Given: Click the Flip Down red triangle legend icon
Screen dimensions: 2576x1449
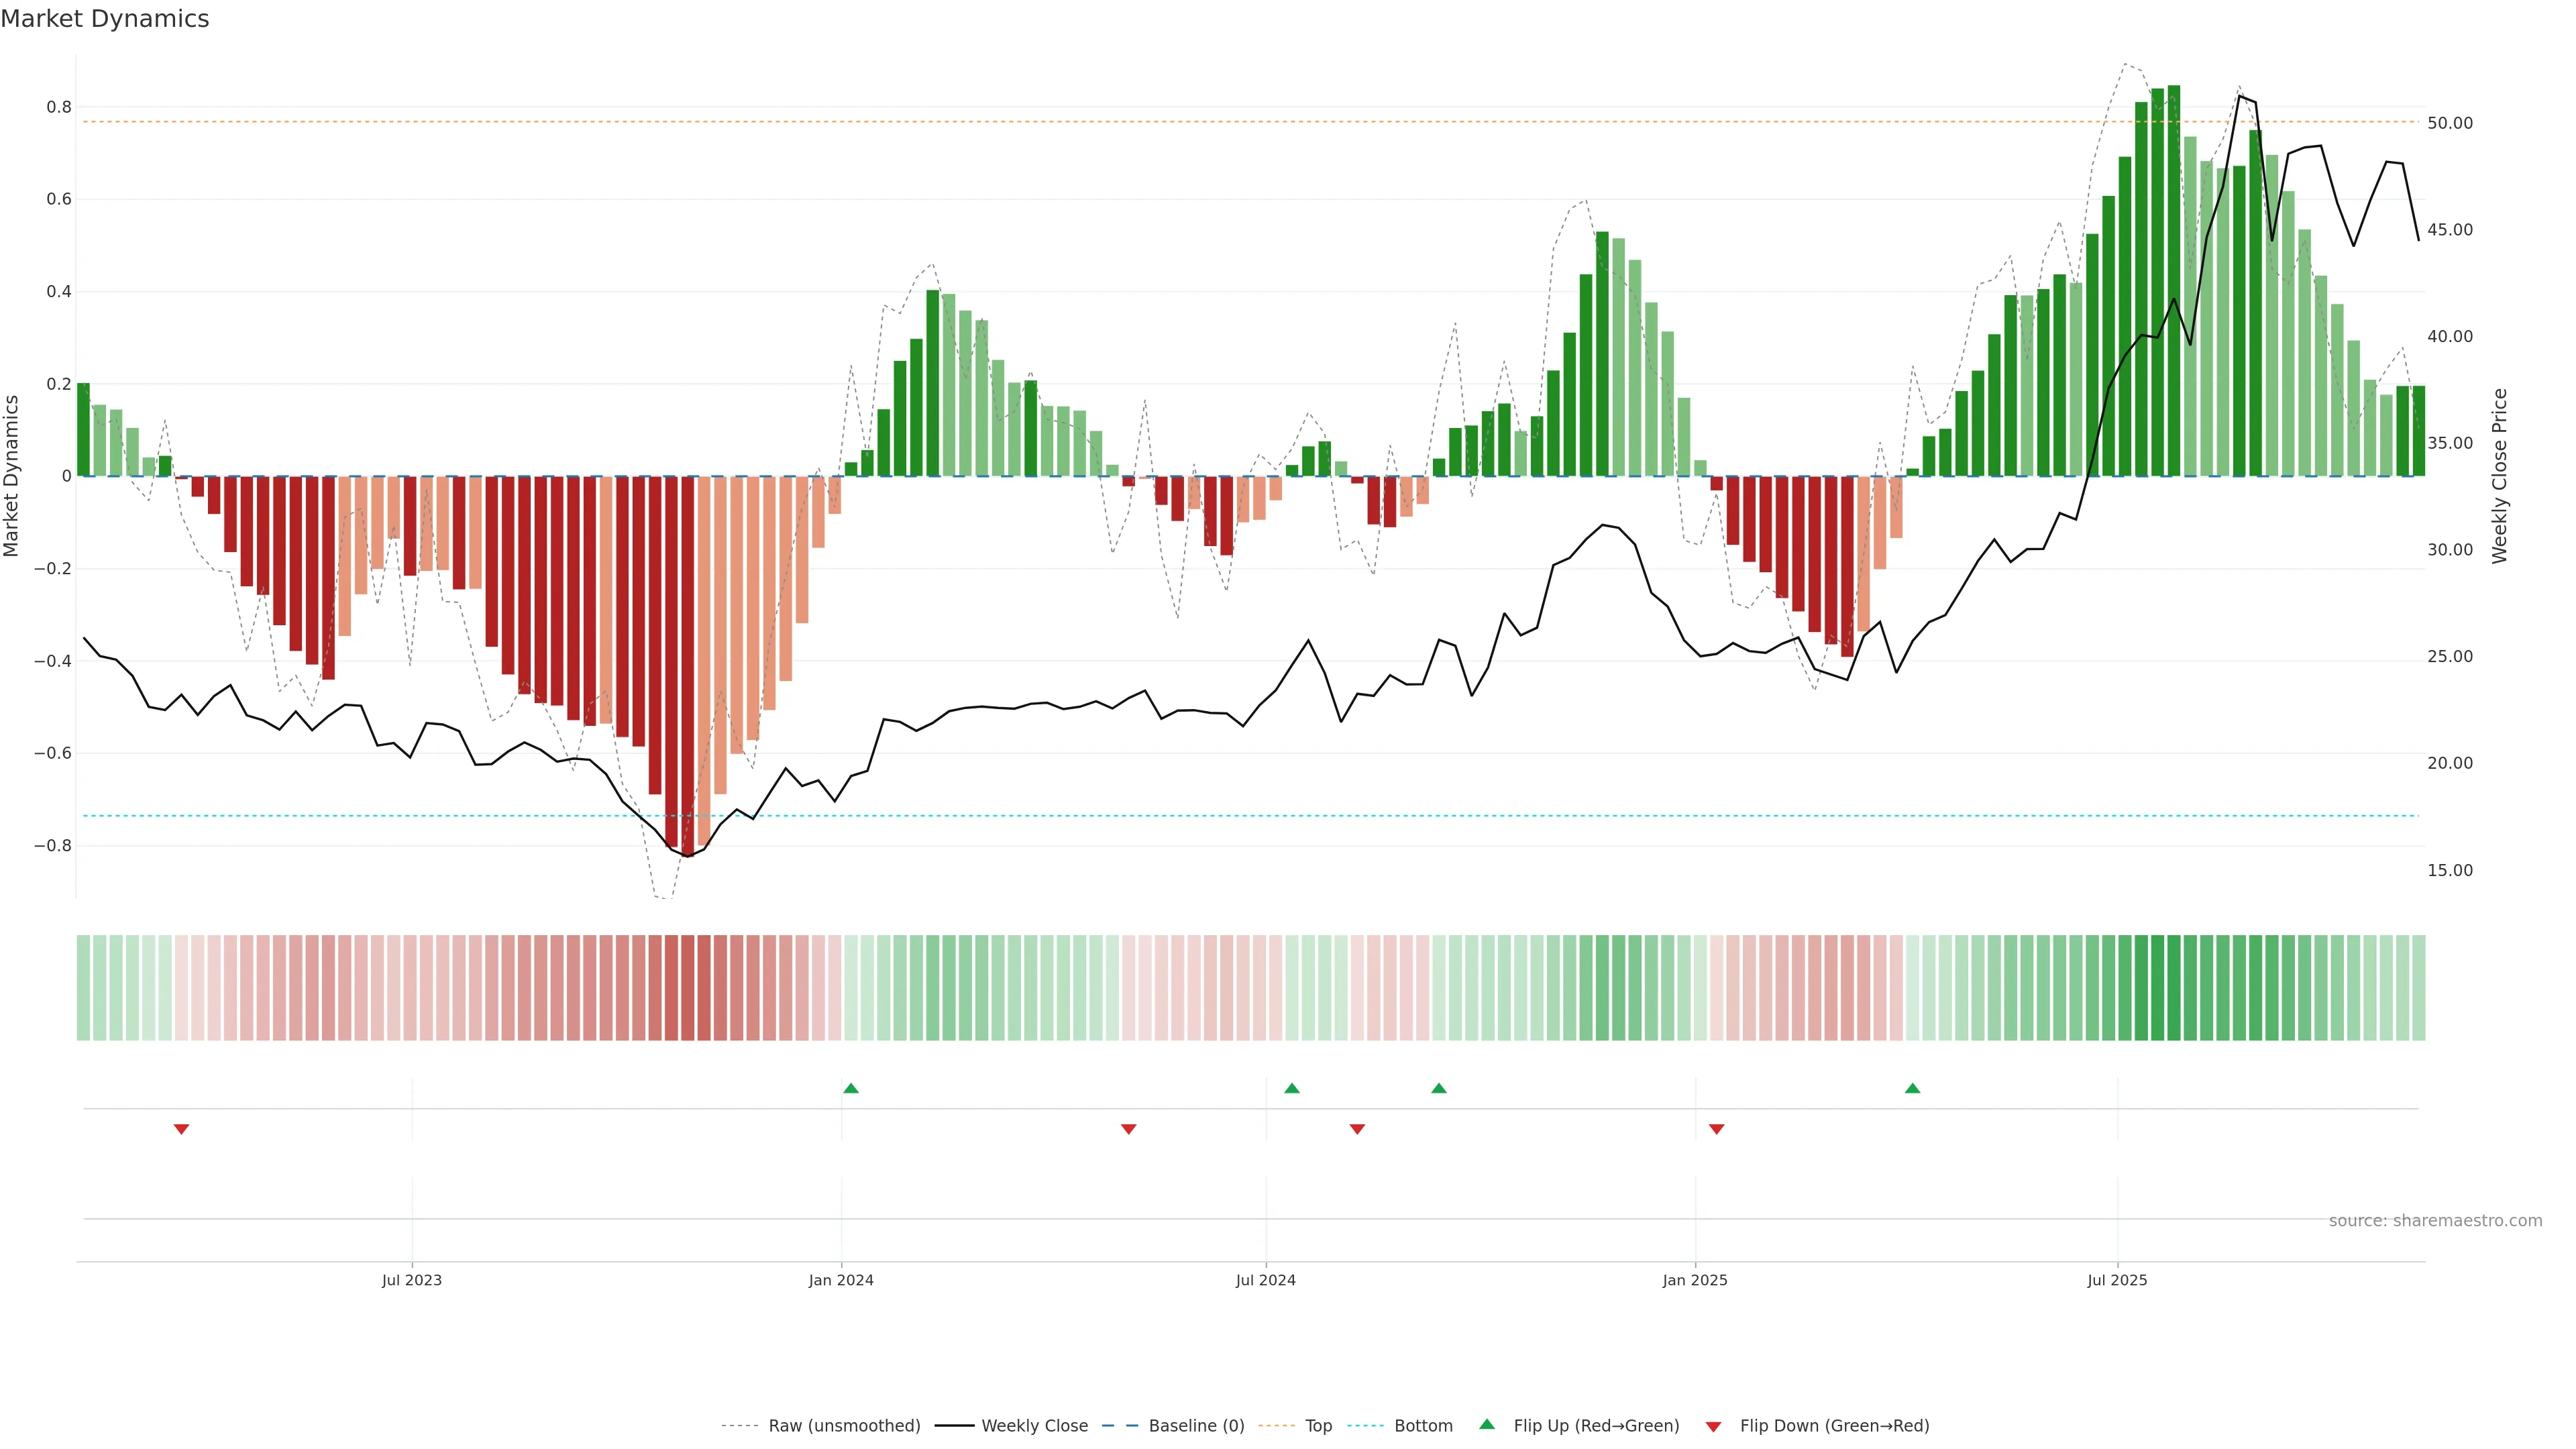Looking at the screenshot, I should coord(1713,1427).
